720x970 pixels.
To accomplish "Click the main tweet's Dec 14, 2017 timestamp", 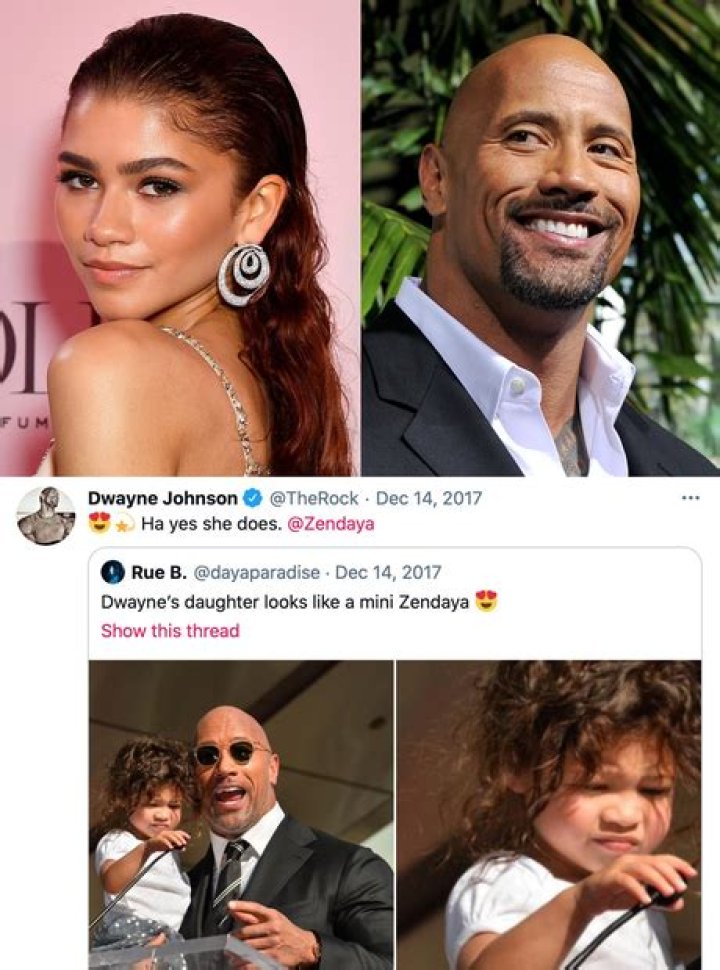I will (x=429, y=498).
